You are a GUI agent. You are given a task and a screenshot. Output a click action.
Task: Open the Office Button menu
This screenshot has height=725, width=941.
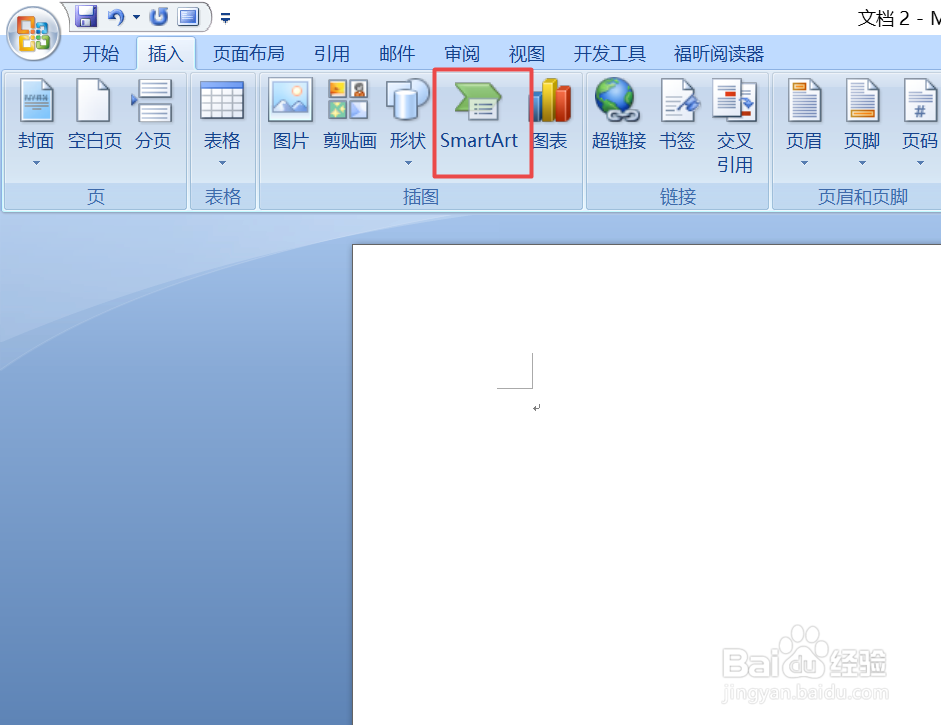34,33
